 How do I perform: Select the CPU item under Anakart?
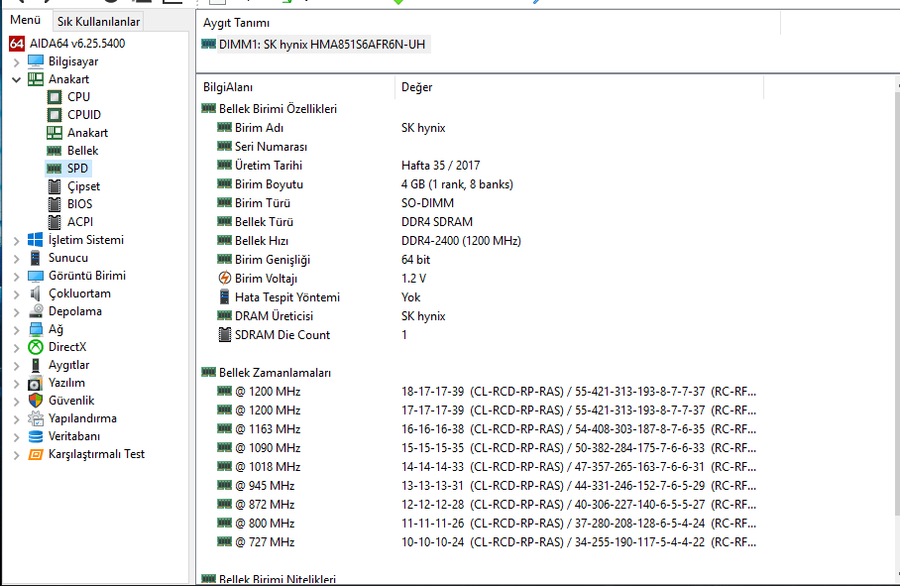click(x=78, y=97)
